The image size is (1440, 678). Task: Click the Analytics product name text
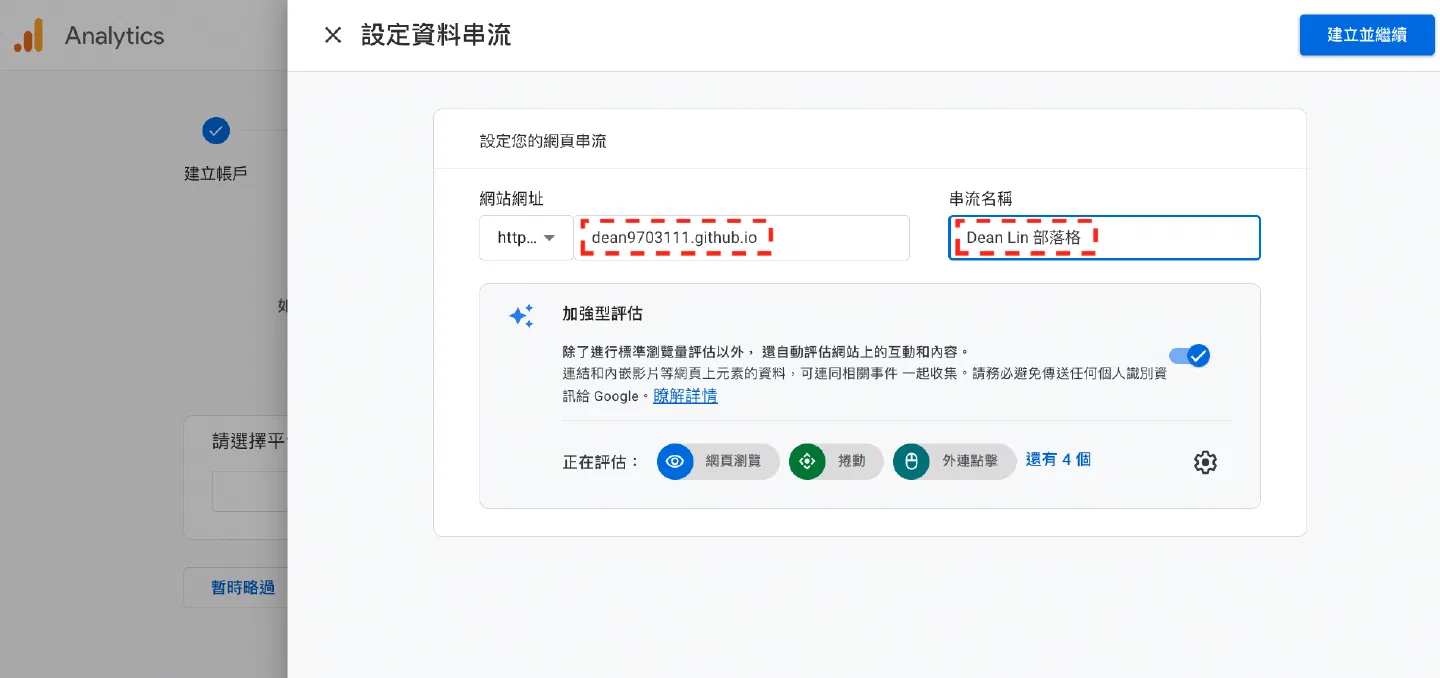(114, 36)
